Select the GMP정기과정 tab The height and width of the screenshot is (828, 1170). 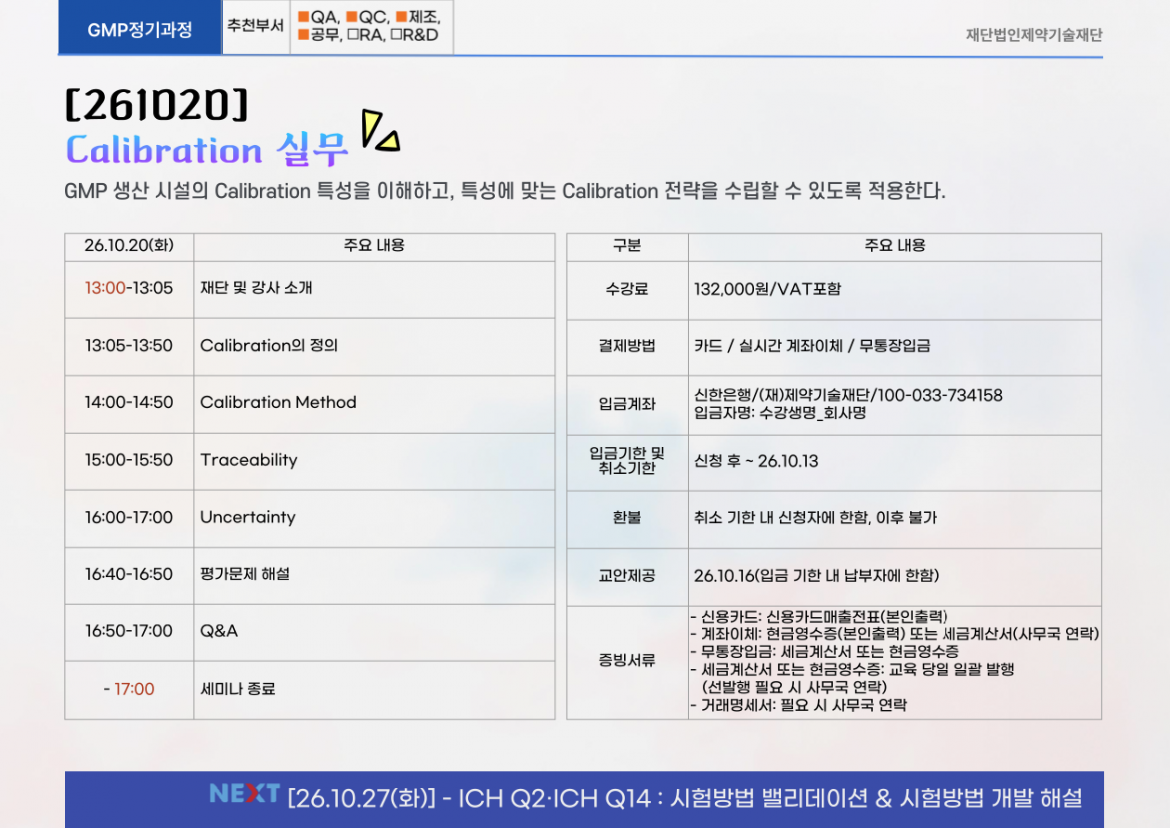[140, 29]
